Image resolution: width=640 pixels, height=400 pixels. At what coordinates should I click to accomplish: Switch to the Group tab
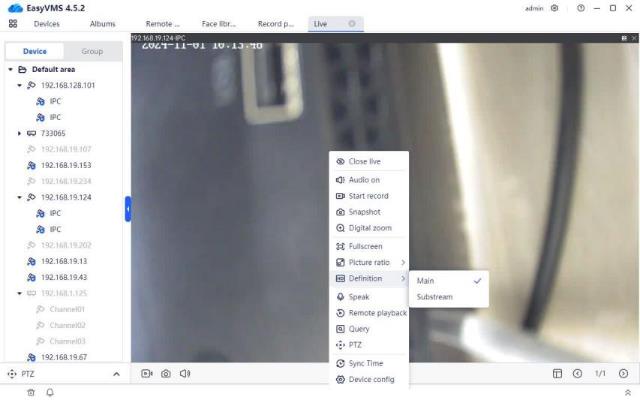tap(92, 51)
